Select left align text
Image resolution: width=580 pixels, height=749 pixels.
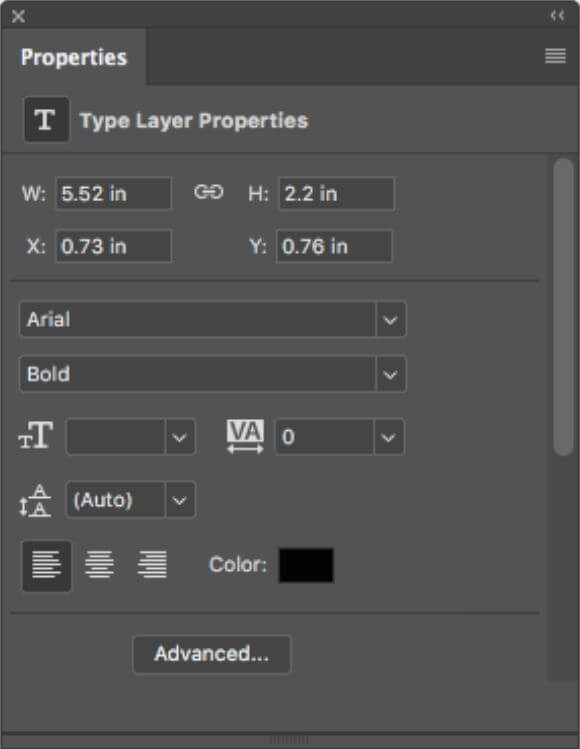[x=46, y=566]
